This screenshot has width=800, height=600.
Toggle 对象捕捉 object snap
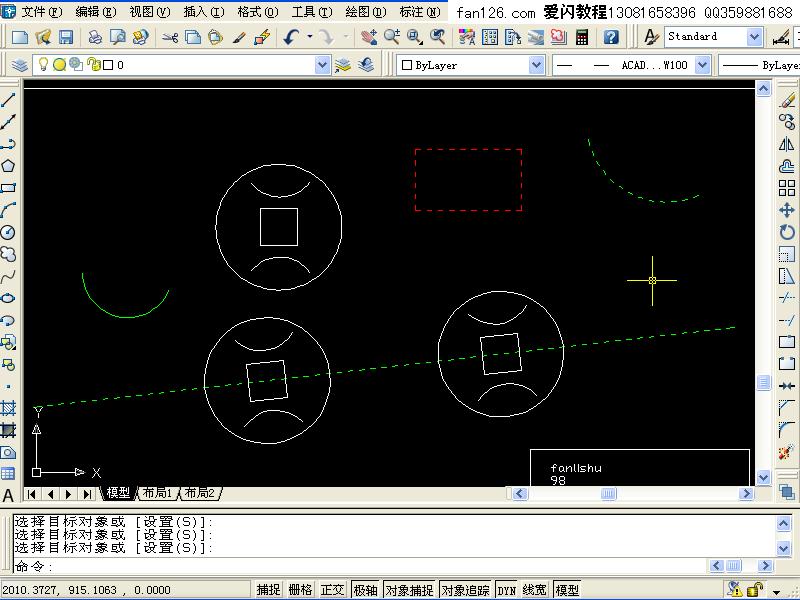click(x=409, y=590)
